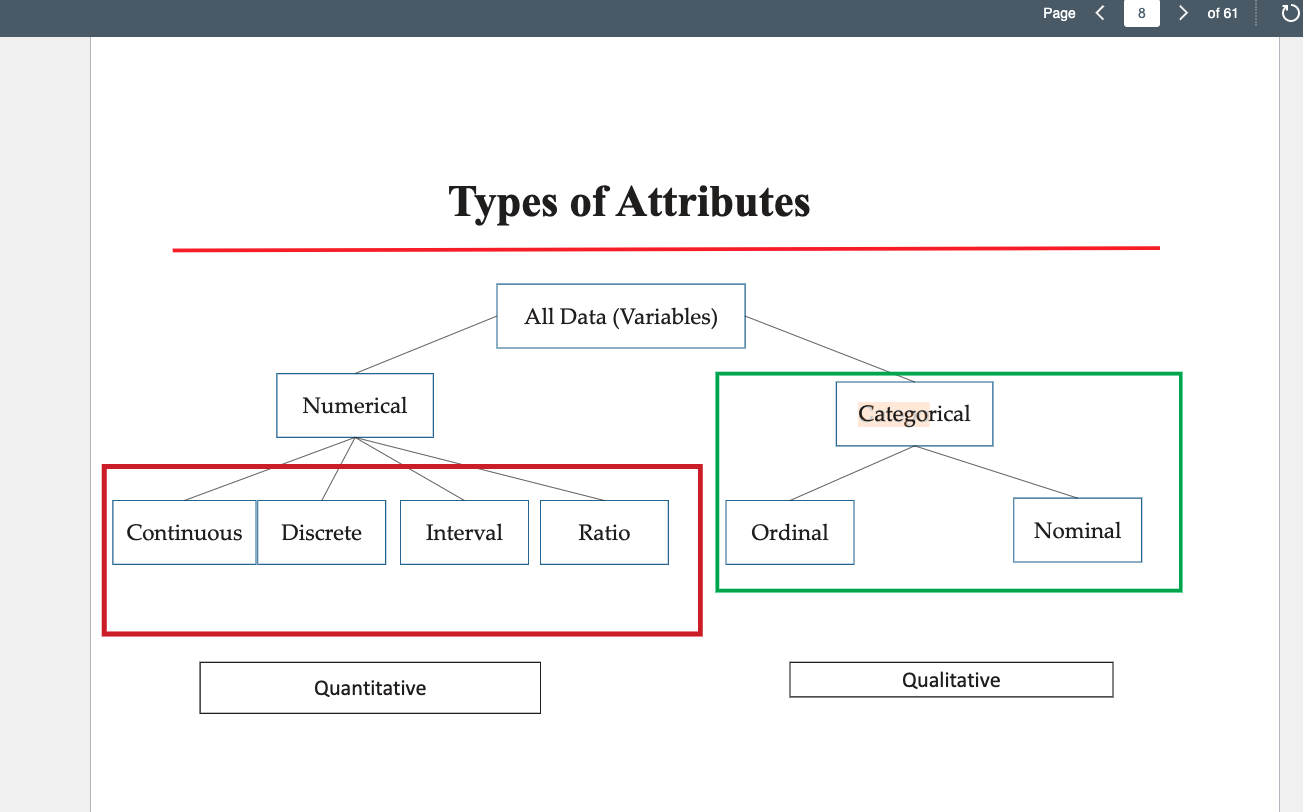Select the 'Continuous' attribute box
The width and height of the screenshot is (1303, 812).
pyautogui.click(x=184, y=532)
